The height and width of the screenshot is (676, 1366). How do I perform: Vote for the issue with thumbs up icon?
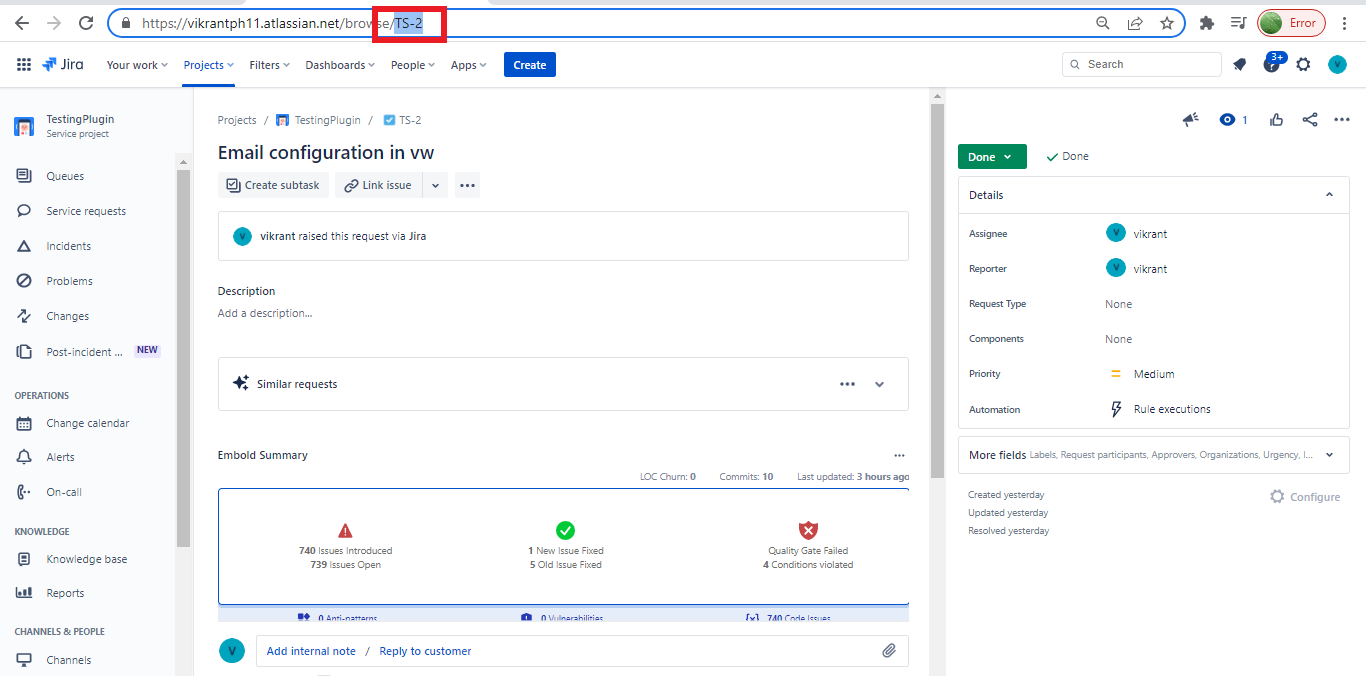pos(1276,119)
